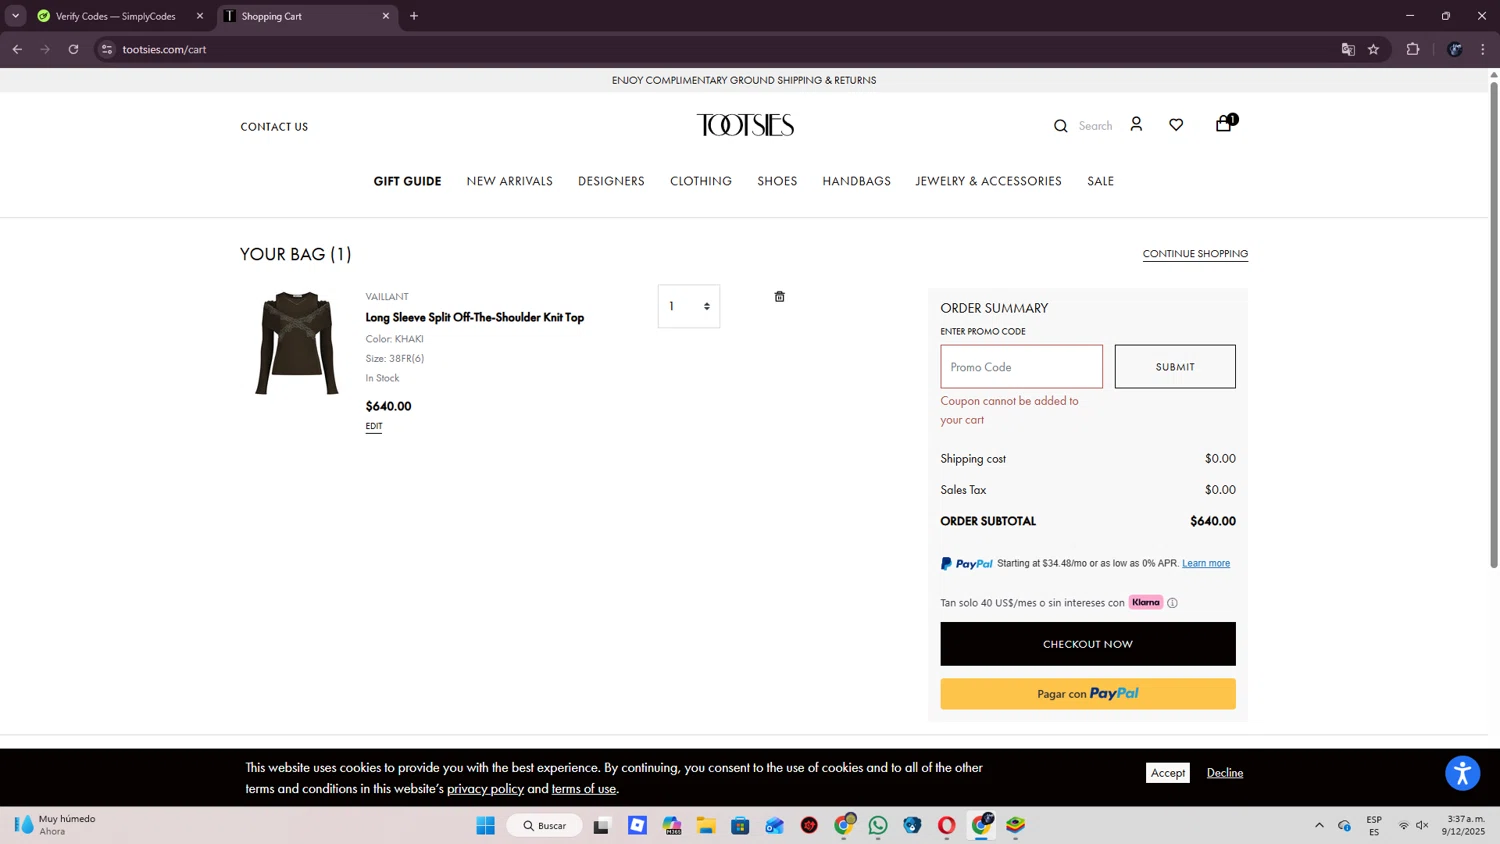Open the shopping bag icon
This screenshot has height=844, width=1500.
tap(1224, 124)
